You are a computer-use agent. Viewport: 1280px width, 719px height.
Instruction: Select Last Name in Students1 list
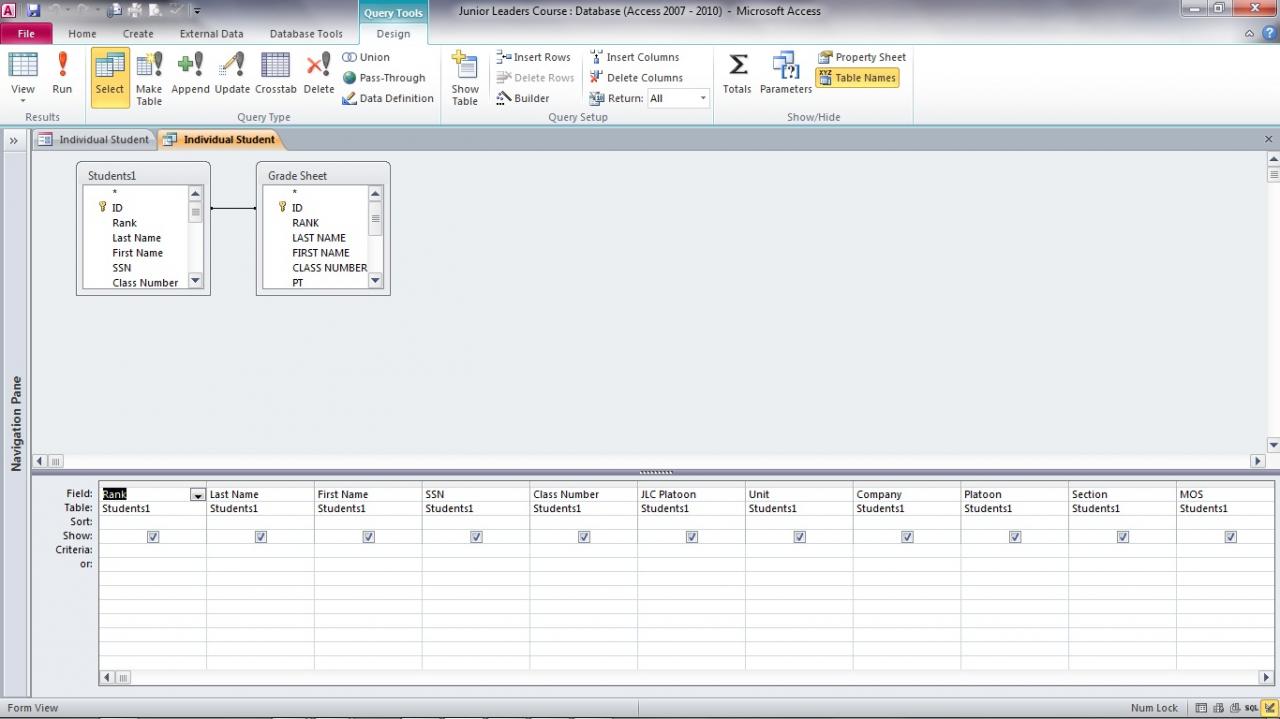pos(136,238)
